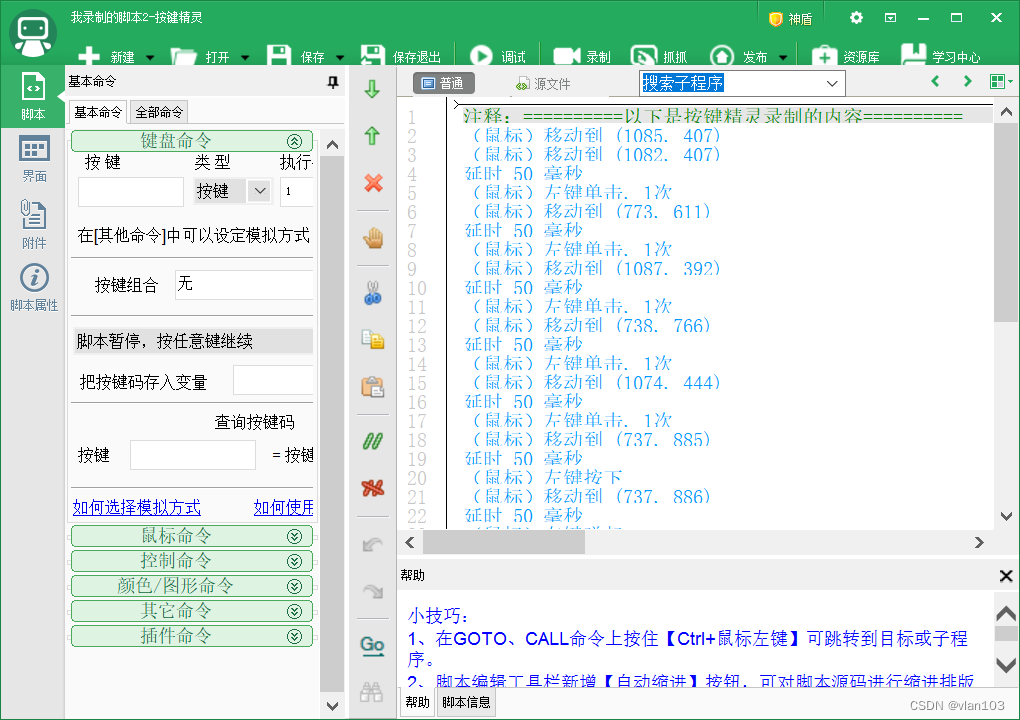Click the 执行 count field showing 1
Viewport: 1020px width, 720px height.
(x=297, y=192)
